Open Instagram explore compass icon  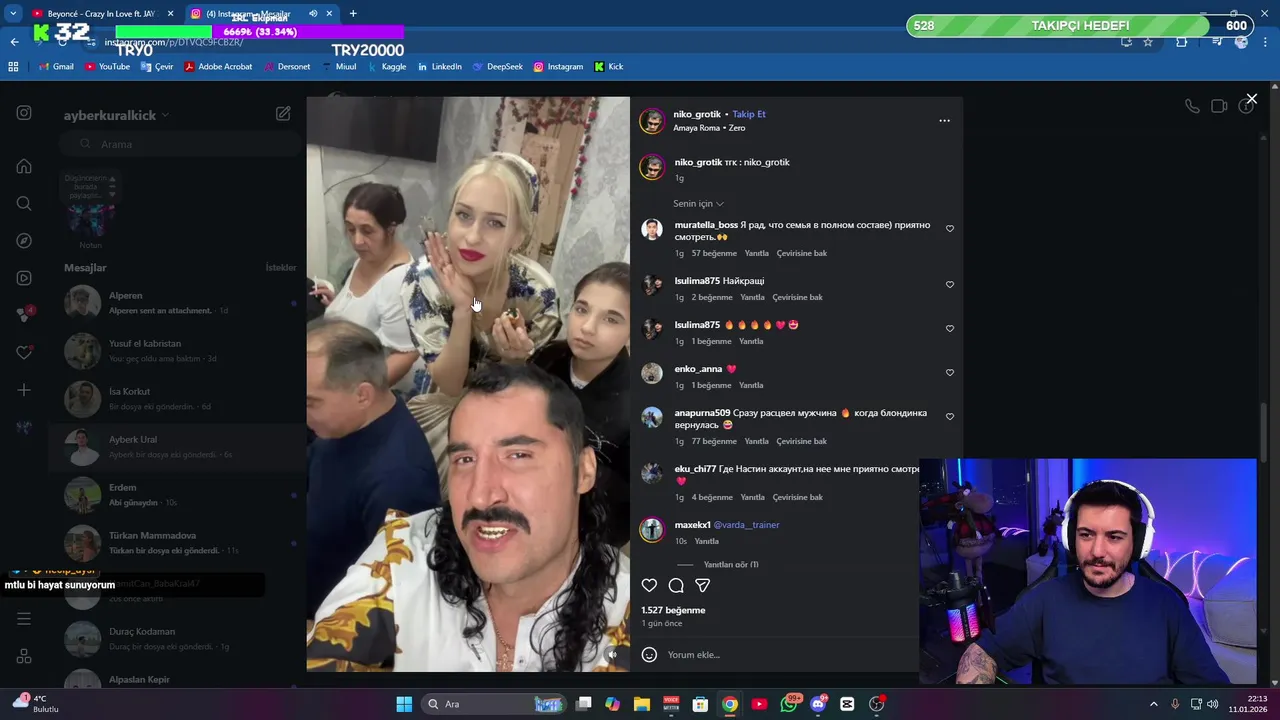coord(24,241)
